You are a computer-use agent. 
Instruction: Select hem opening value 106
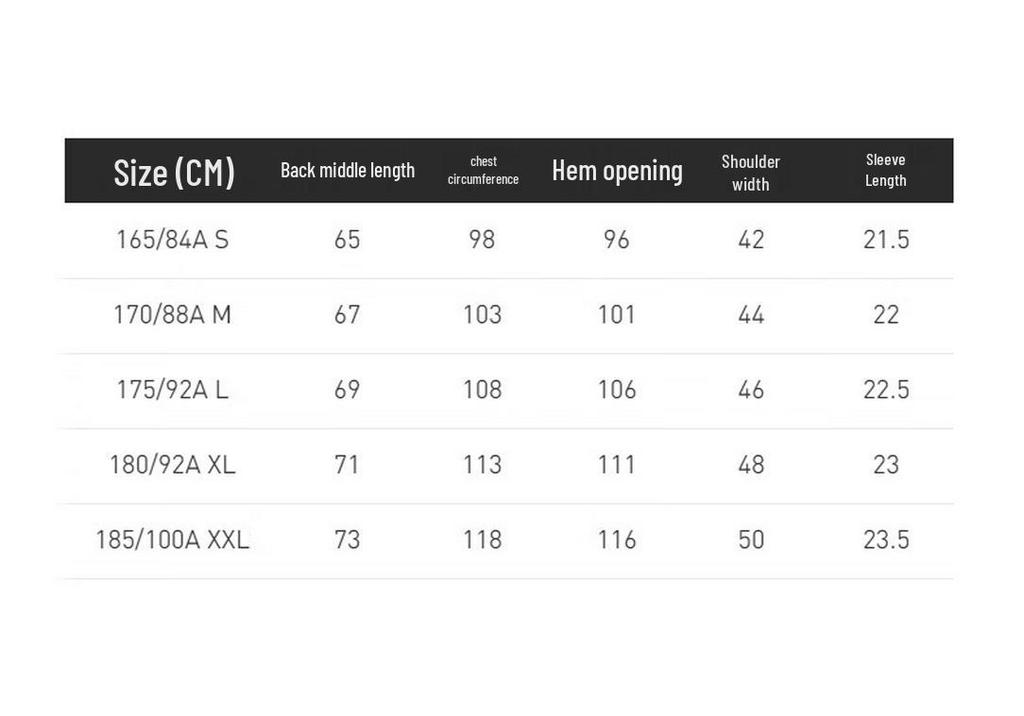pos(617,390)
